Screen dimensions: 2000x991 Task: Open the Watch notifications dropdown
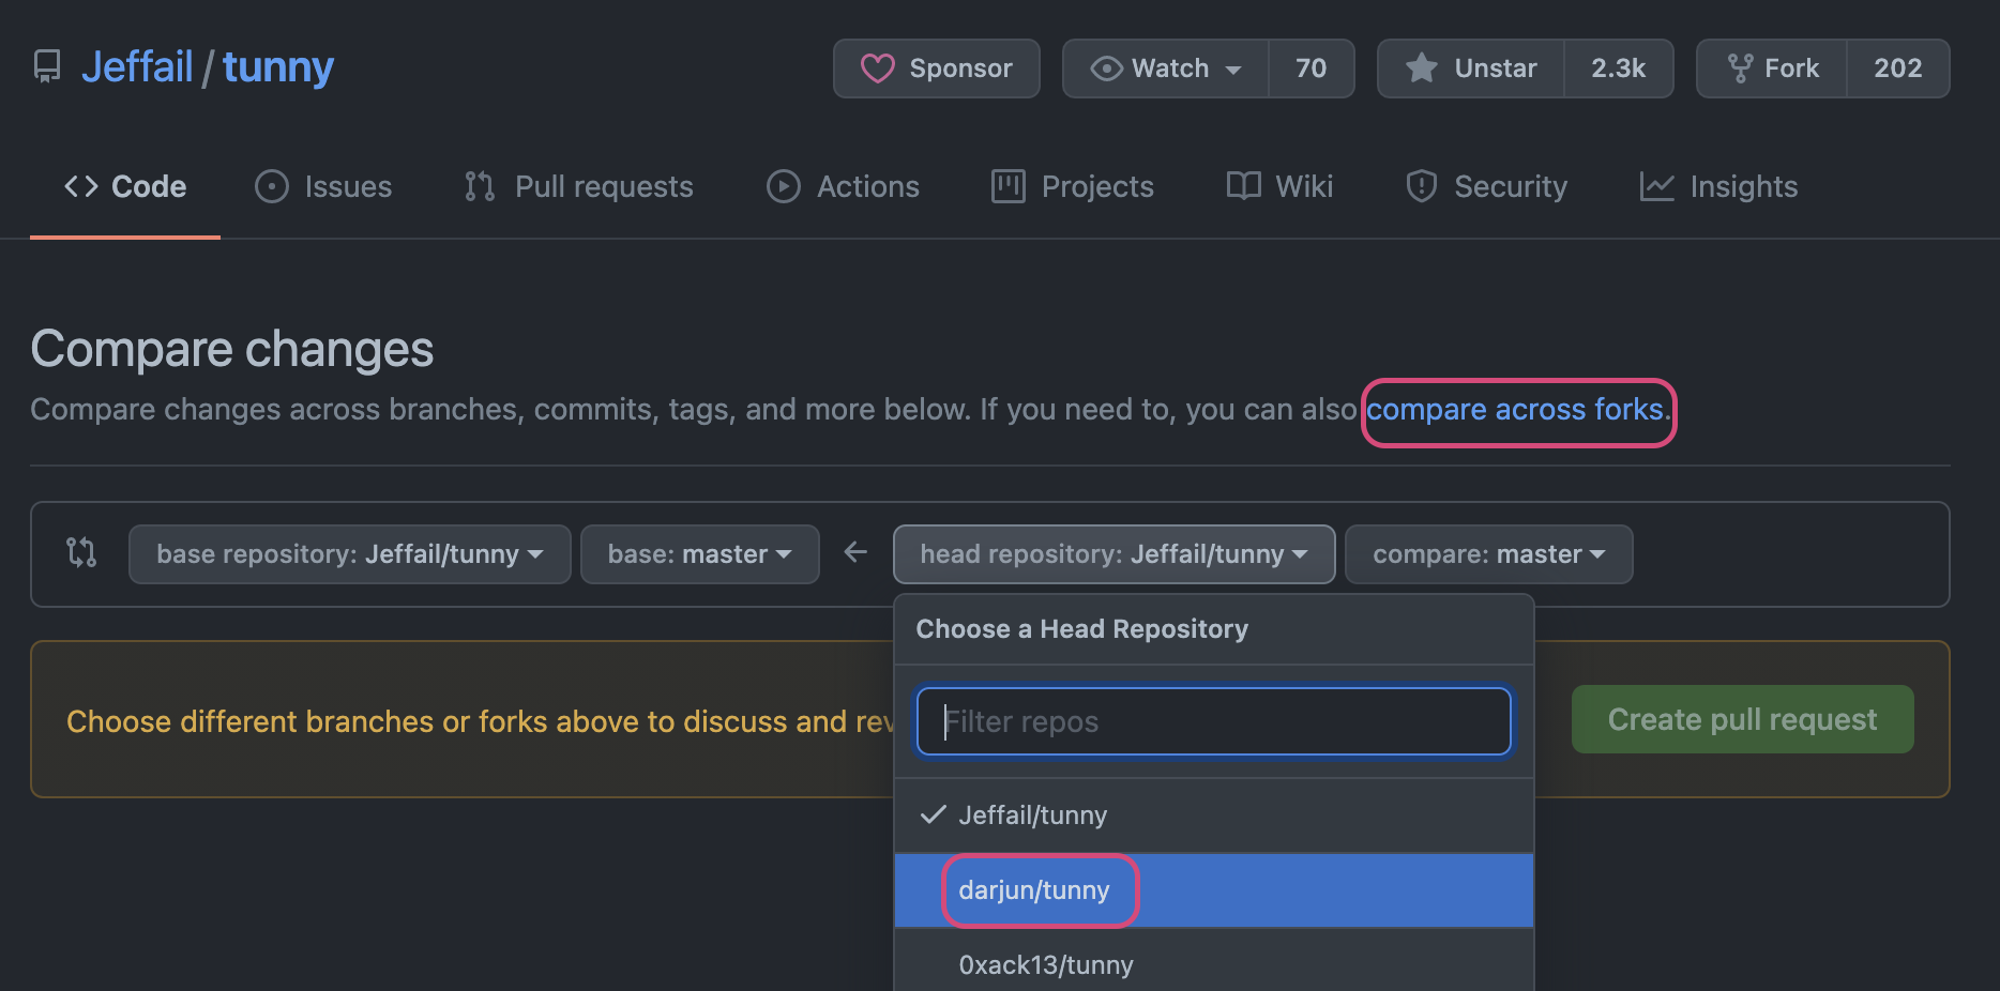click(1166, 68)
